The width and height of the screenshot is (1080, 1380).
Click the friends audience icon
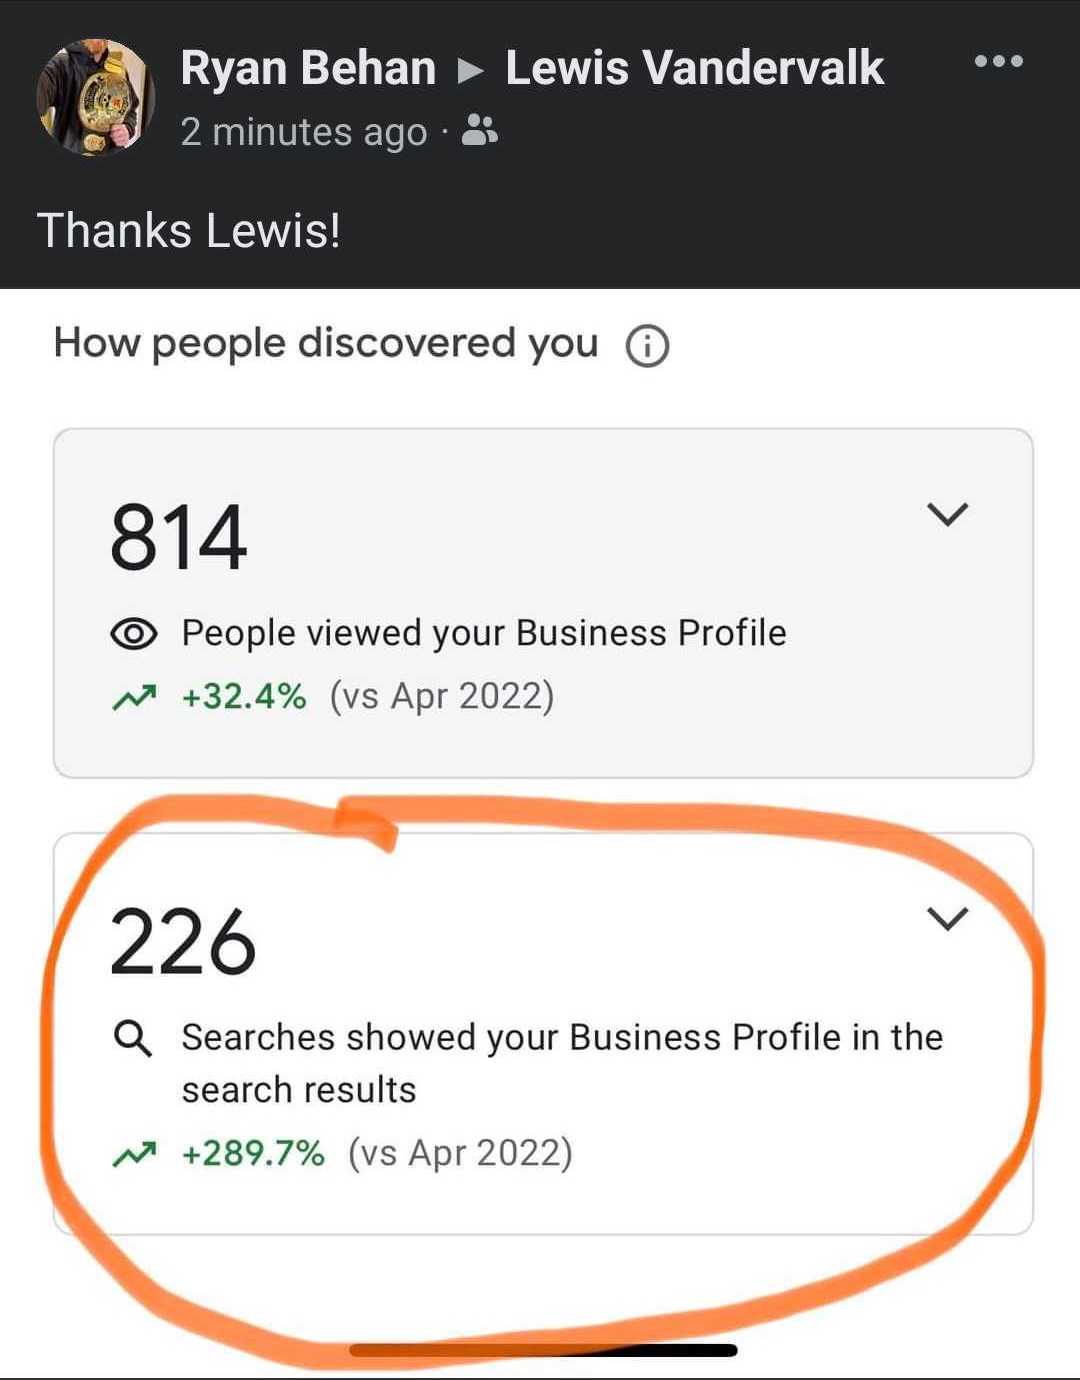[x=479, y=131]
